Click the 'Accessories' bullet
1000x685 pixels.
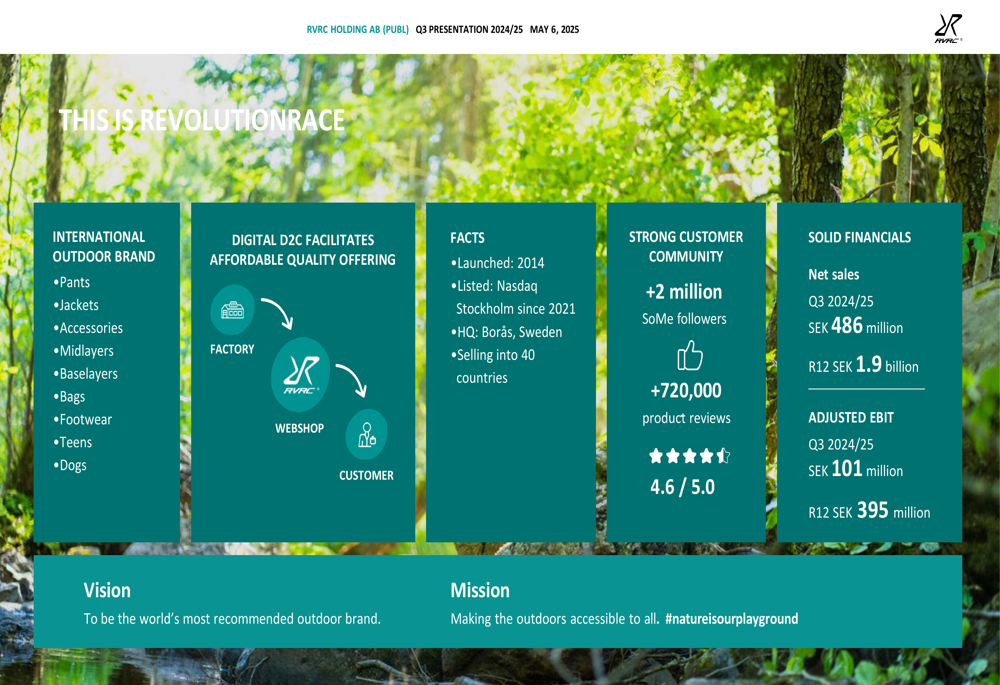point(88,328)
